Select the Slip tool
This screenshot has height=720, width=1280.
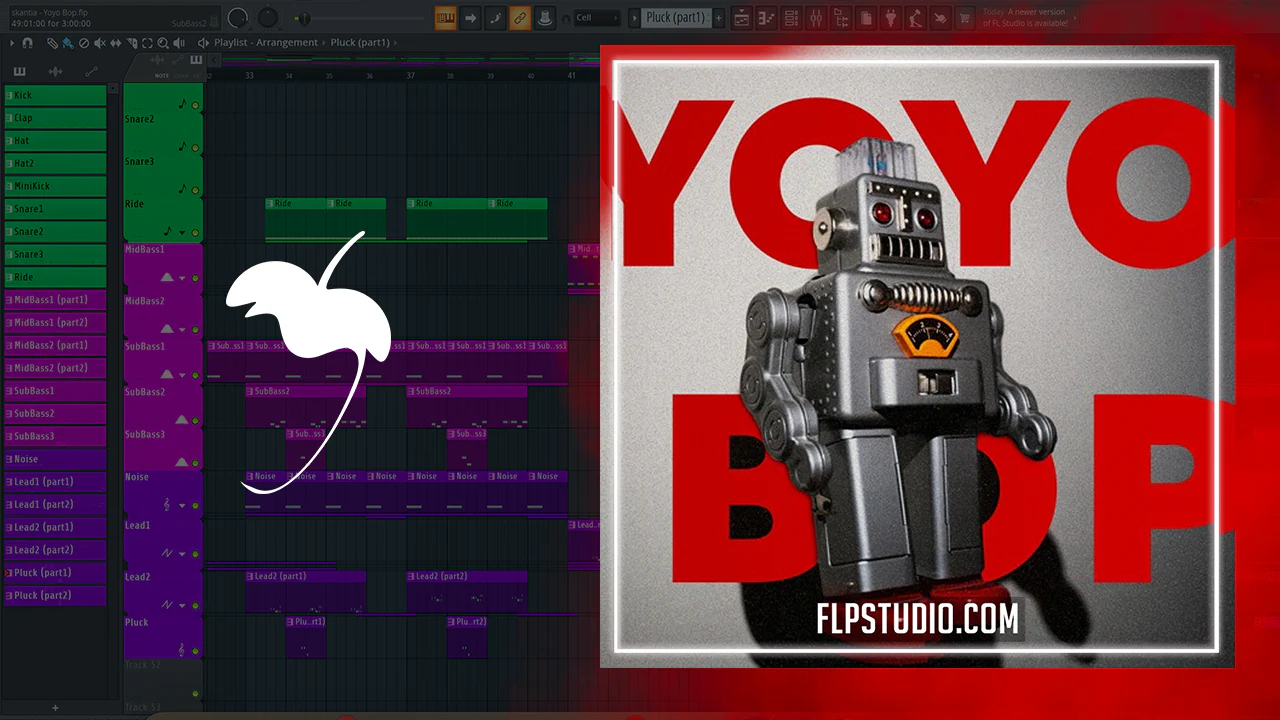[116, 43]
